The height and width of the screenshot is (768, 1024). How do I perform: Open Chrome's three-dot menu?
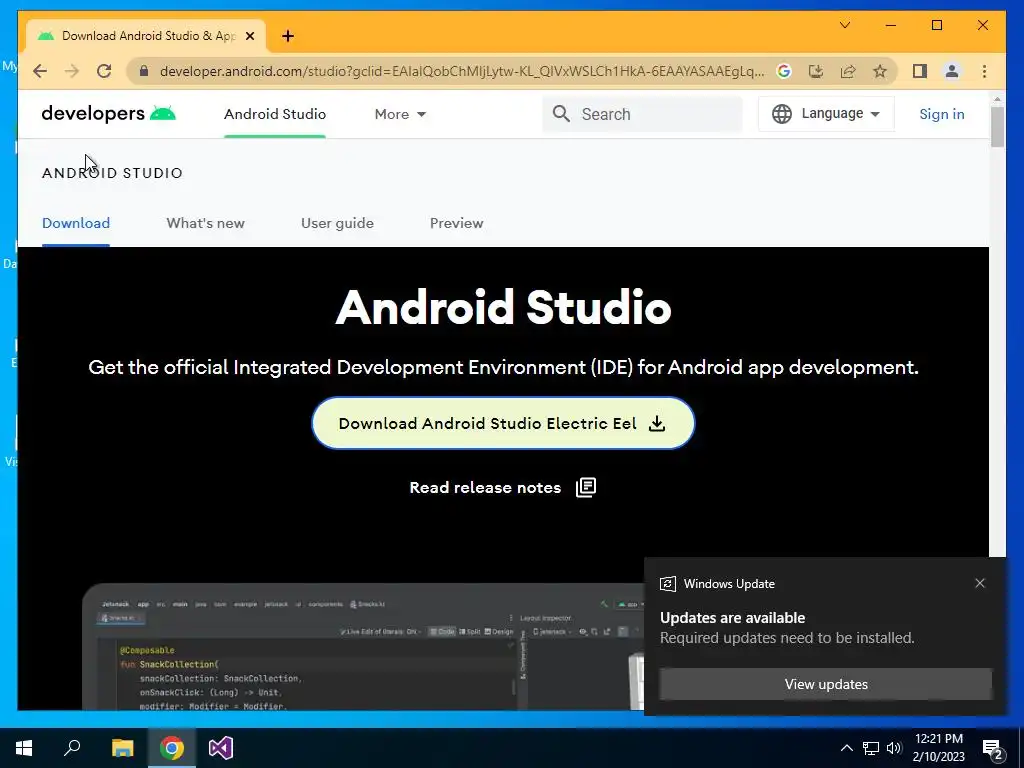pos(984,71)
